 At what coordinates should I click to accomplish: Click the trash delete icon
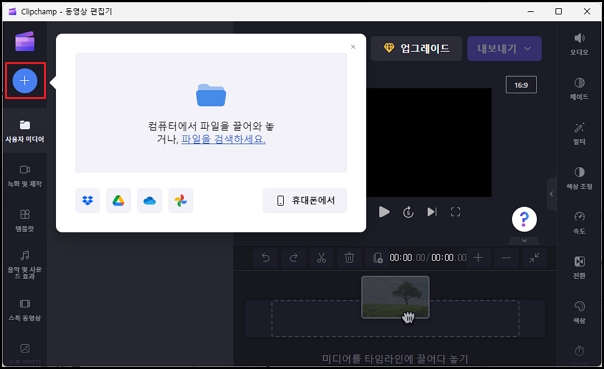tap(349, 258)
